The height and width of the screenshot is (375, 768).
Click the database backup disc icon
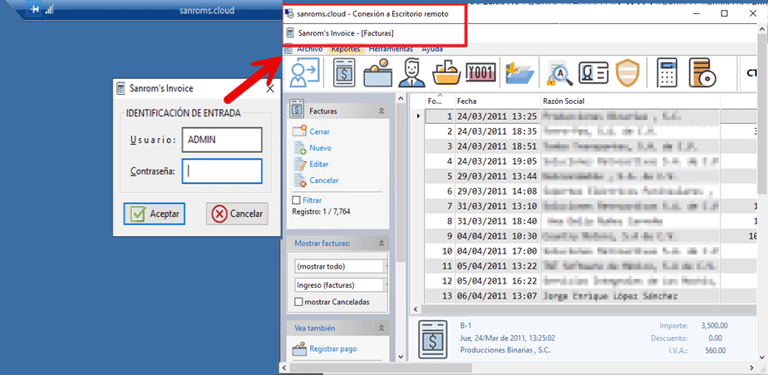pyautogui.click(x=702, y=73)
